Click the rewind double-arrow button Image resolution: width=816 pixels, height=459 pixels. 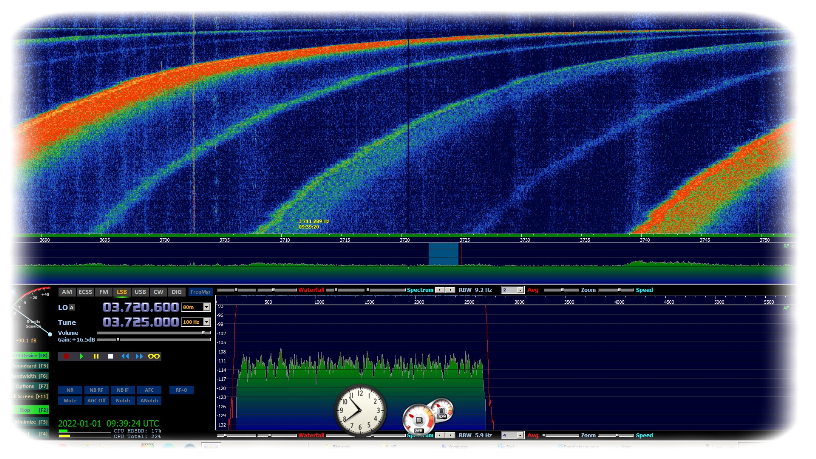125,356
